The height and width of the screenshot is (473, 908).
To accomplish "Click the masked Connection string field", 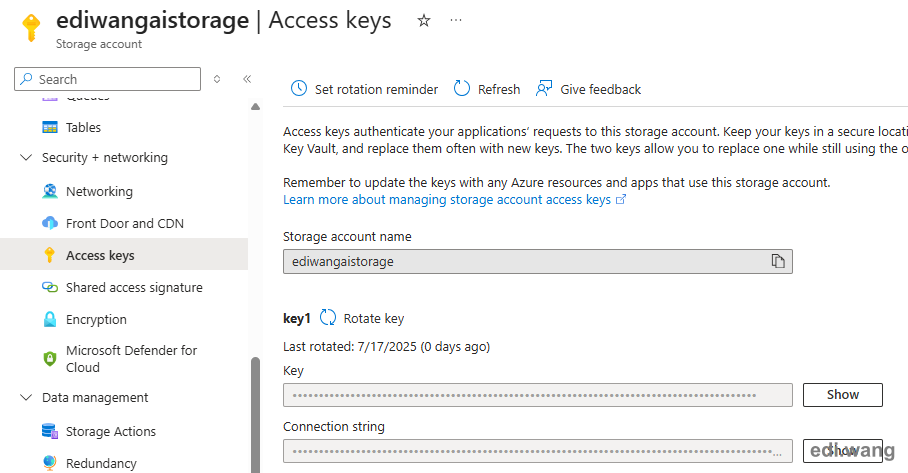I will (537, 451).
